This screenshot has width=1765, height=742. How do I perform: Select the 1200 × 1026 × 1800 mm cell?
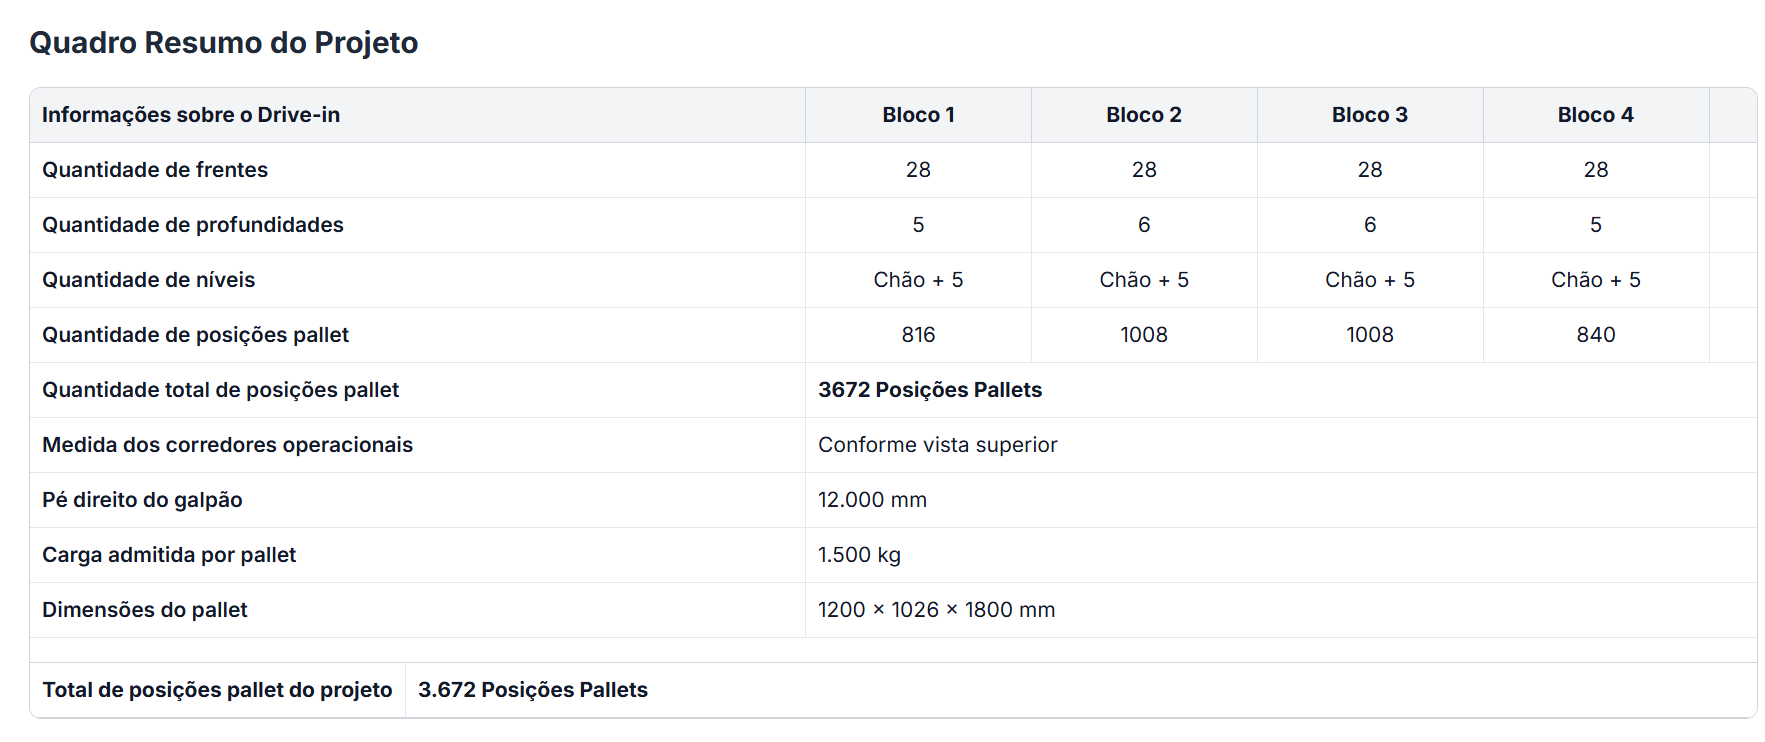[936, 610]
